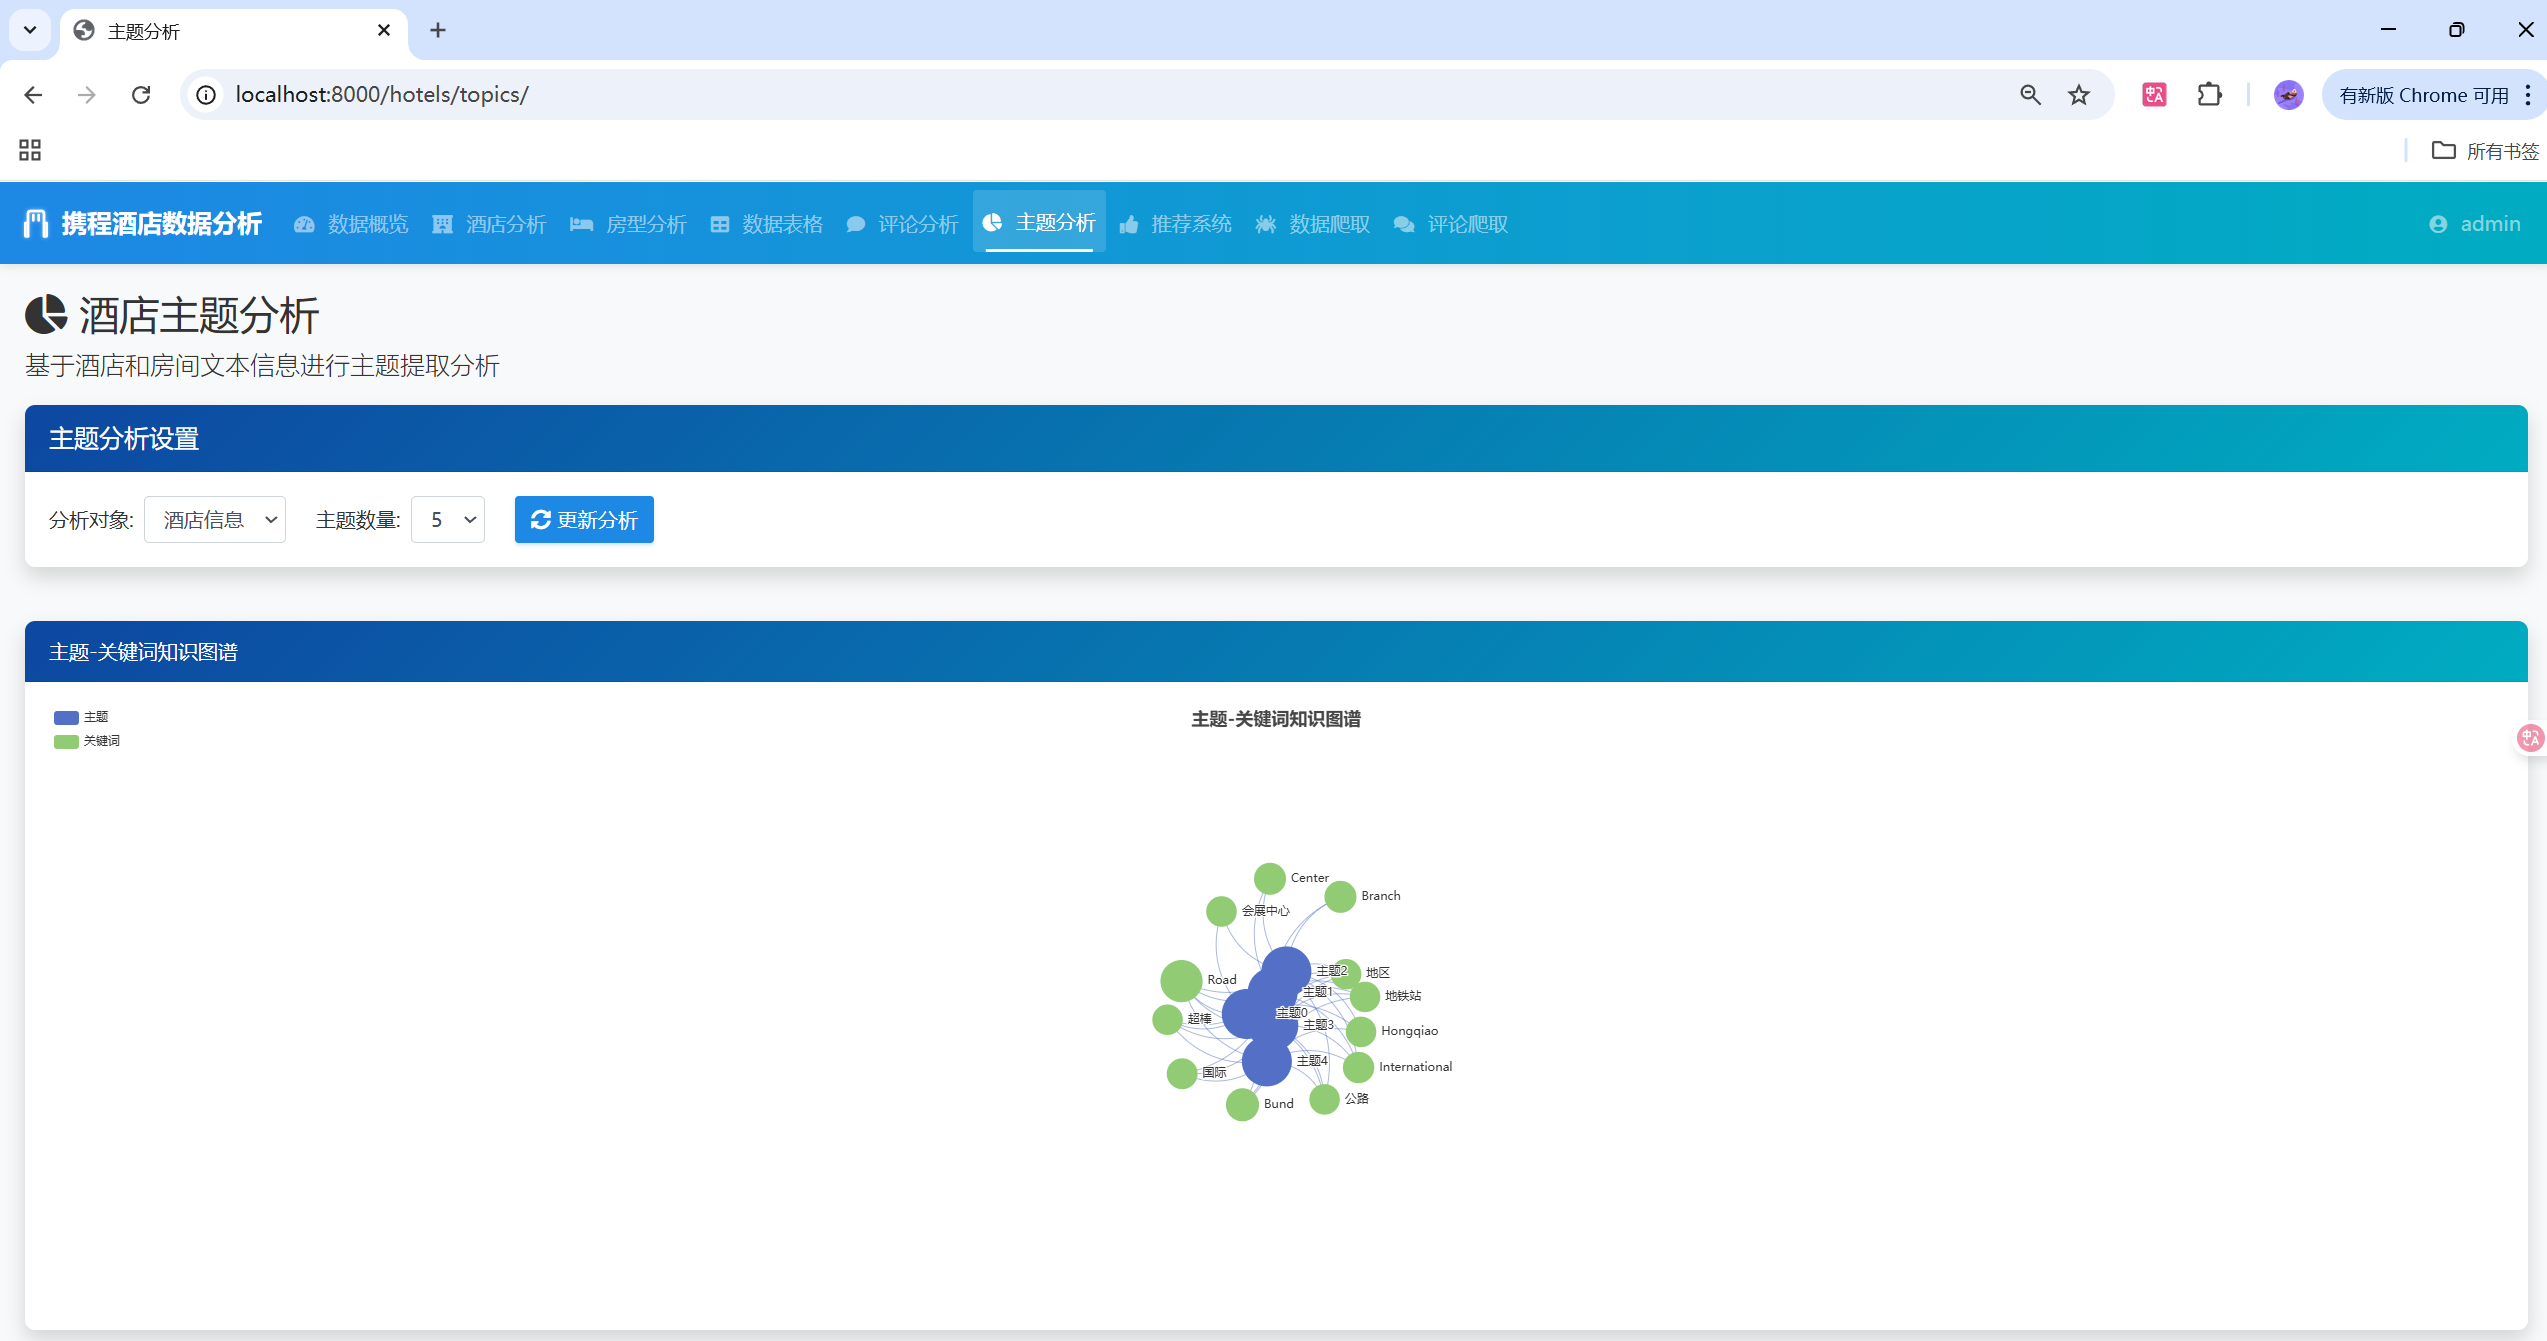Go to the 评论分析 menu item

[903, 224]
